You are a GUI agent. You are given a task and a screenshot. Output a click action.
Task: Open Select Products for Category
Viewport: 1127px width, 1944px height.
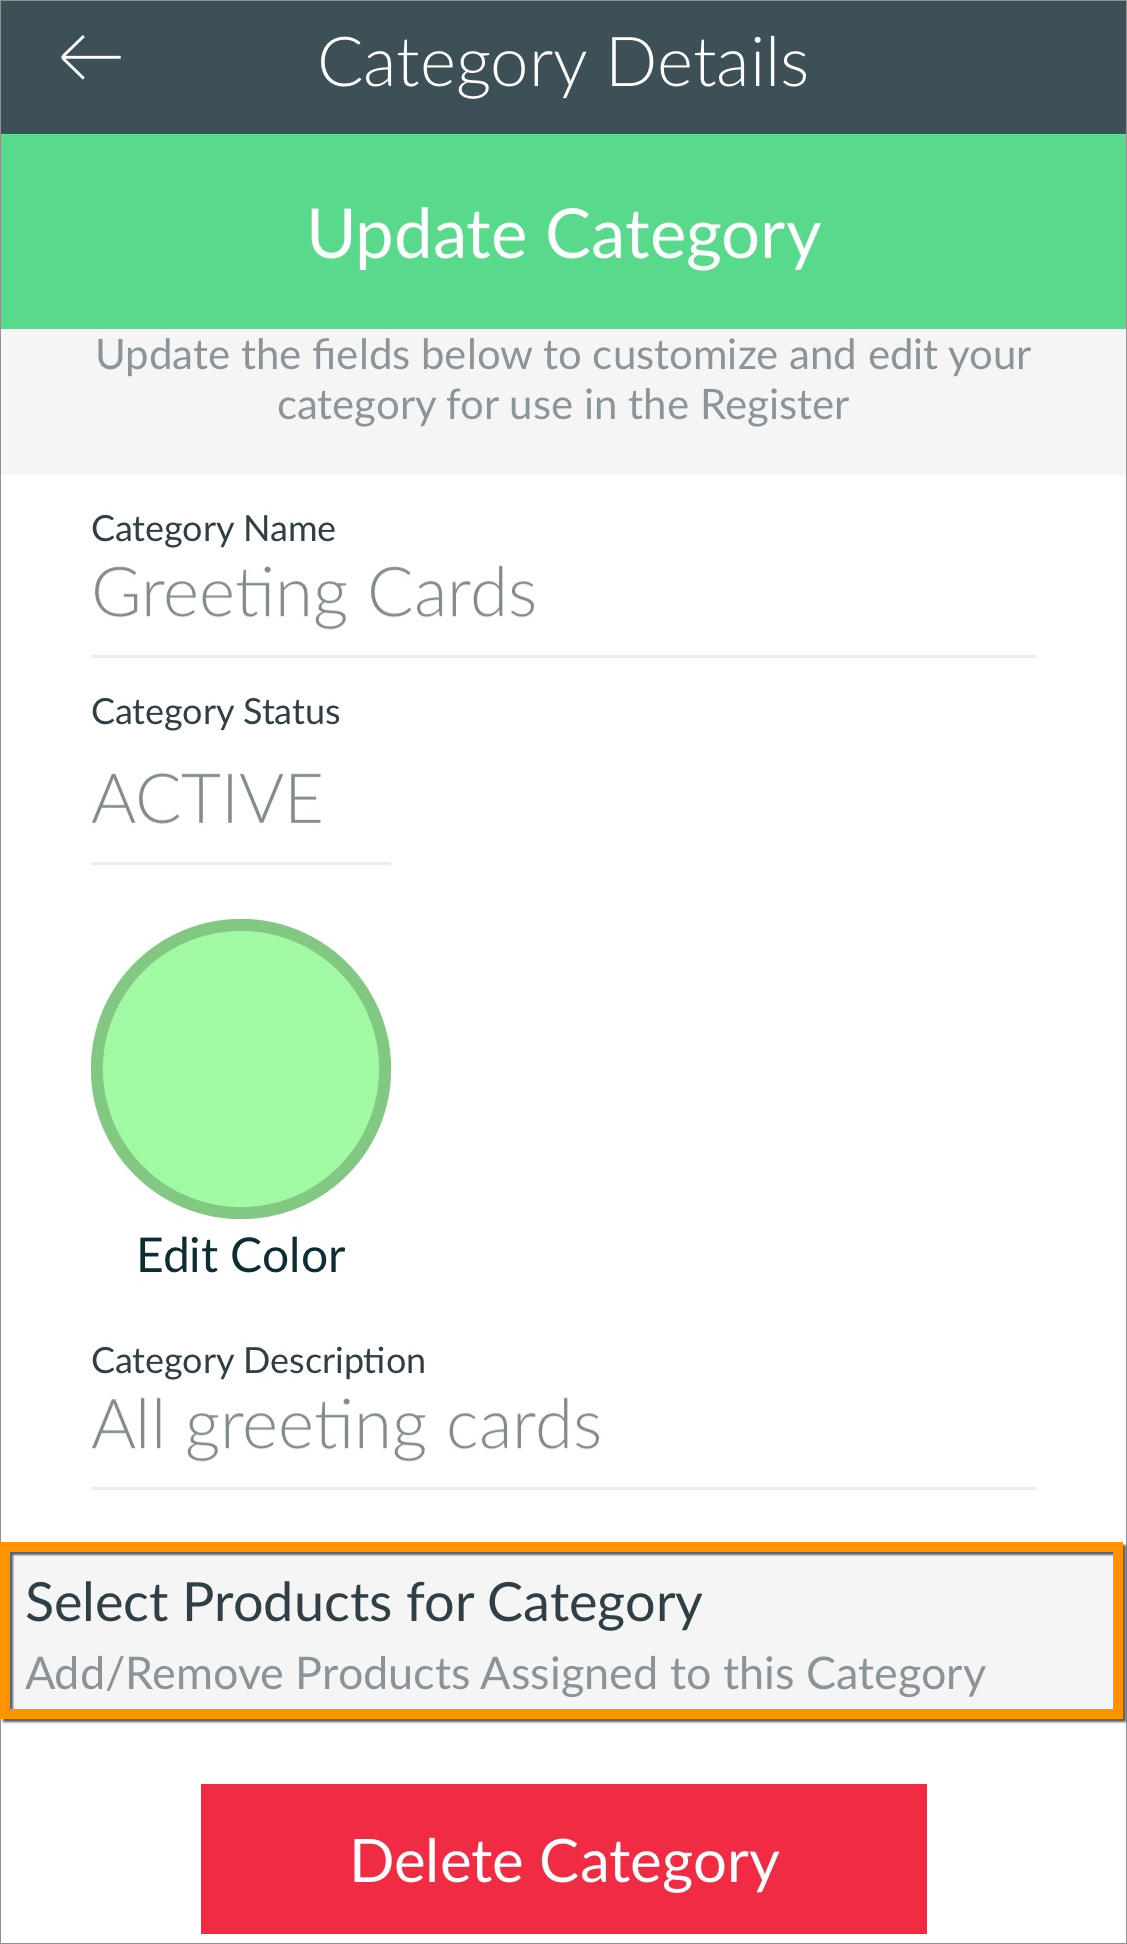point(563,1632)
